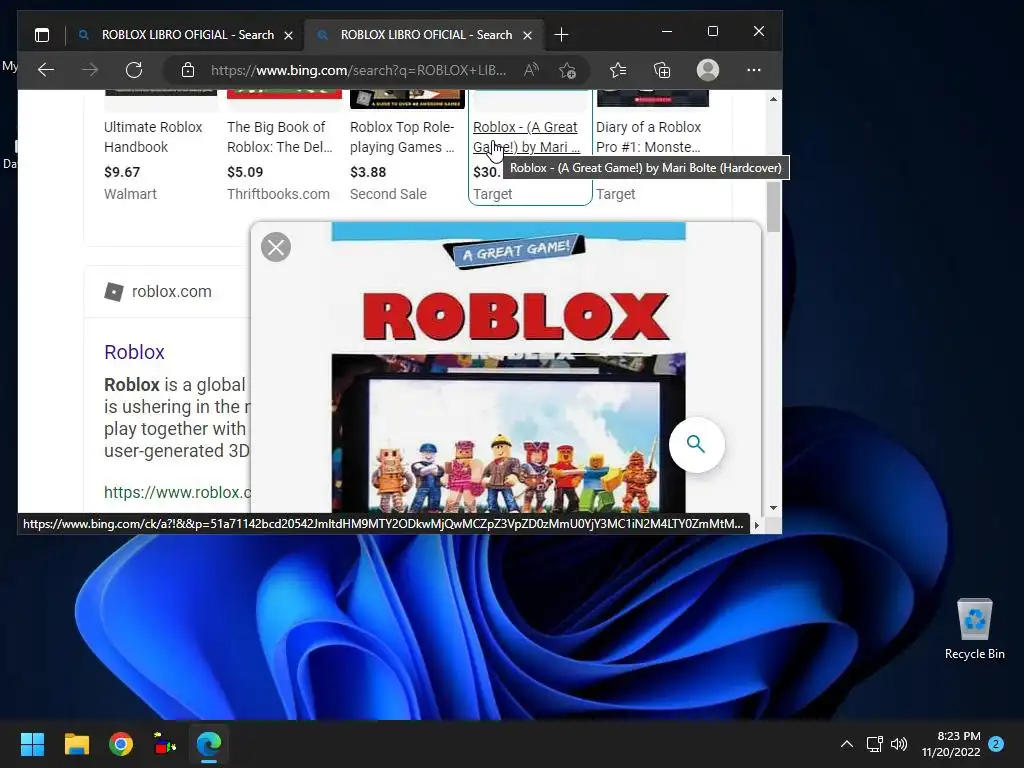This screenshot has width=1024, height=768.
Task: Open Roblox - (A Great Game!) link
Action: pos(526,137)
